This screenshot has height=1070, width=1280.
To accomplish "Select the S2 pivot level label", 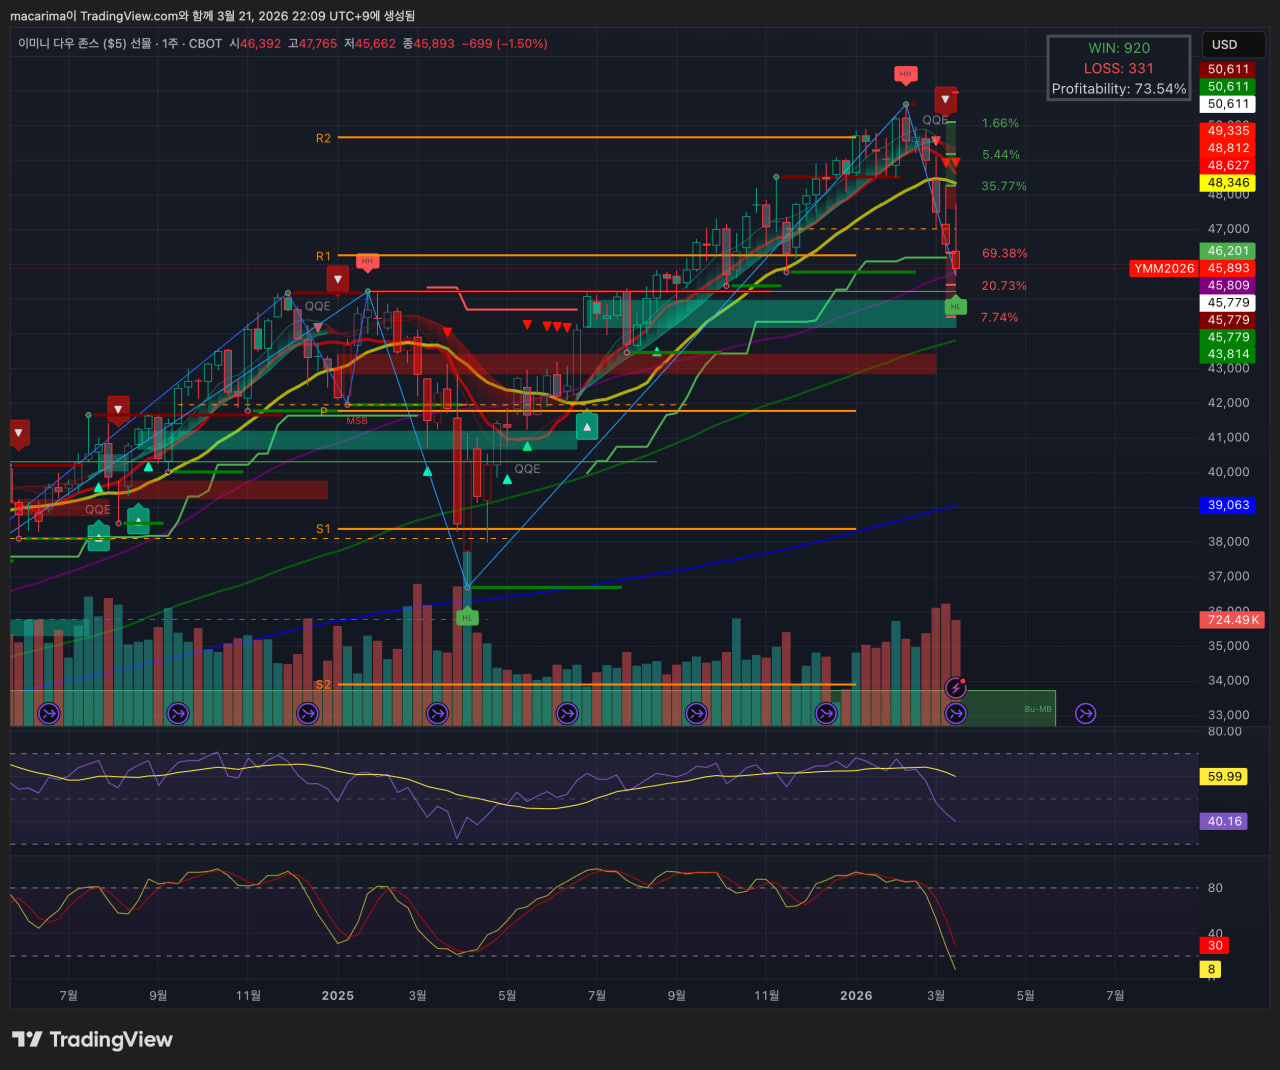I will coord(323,685).
